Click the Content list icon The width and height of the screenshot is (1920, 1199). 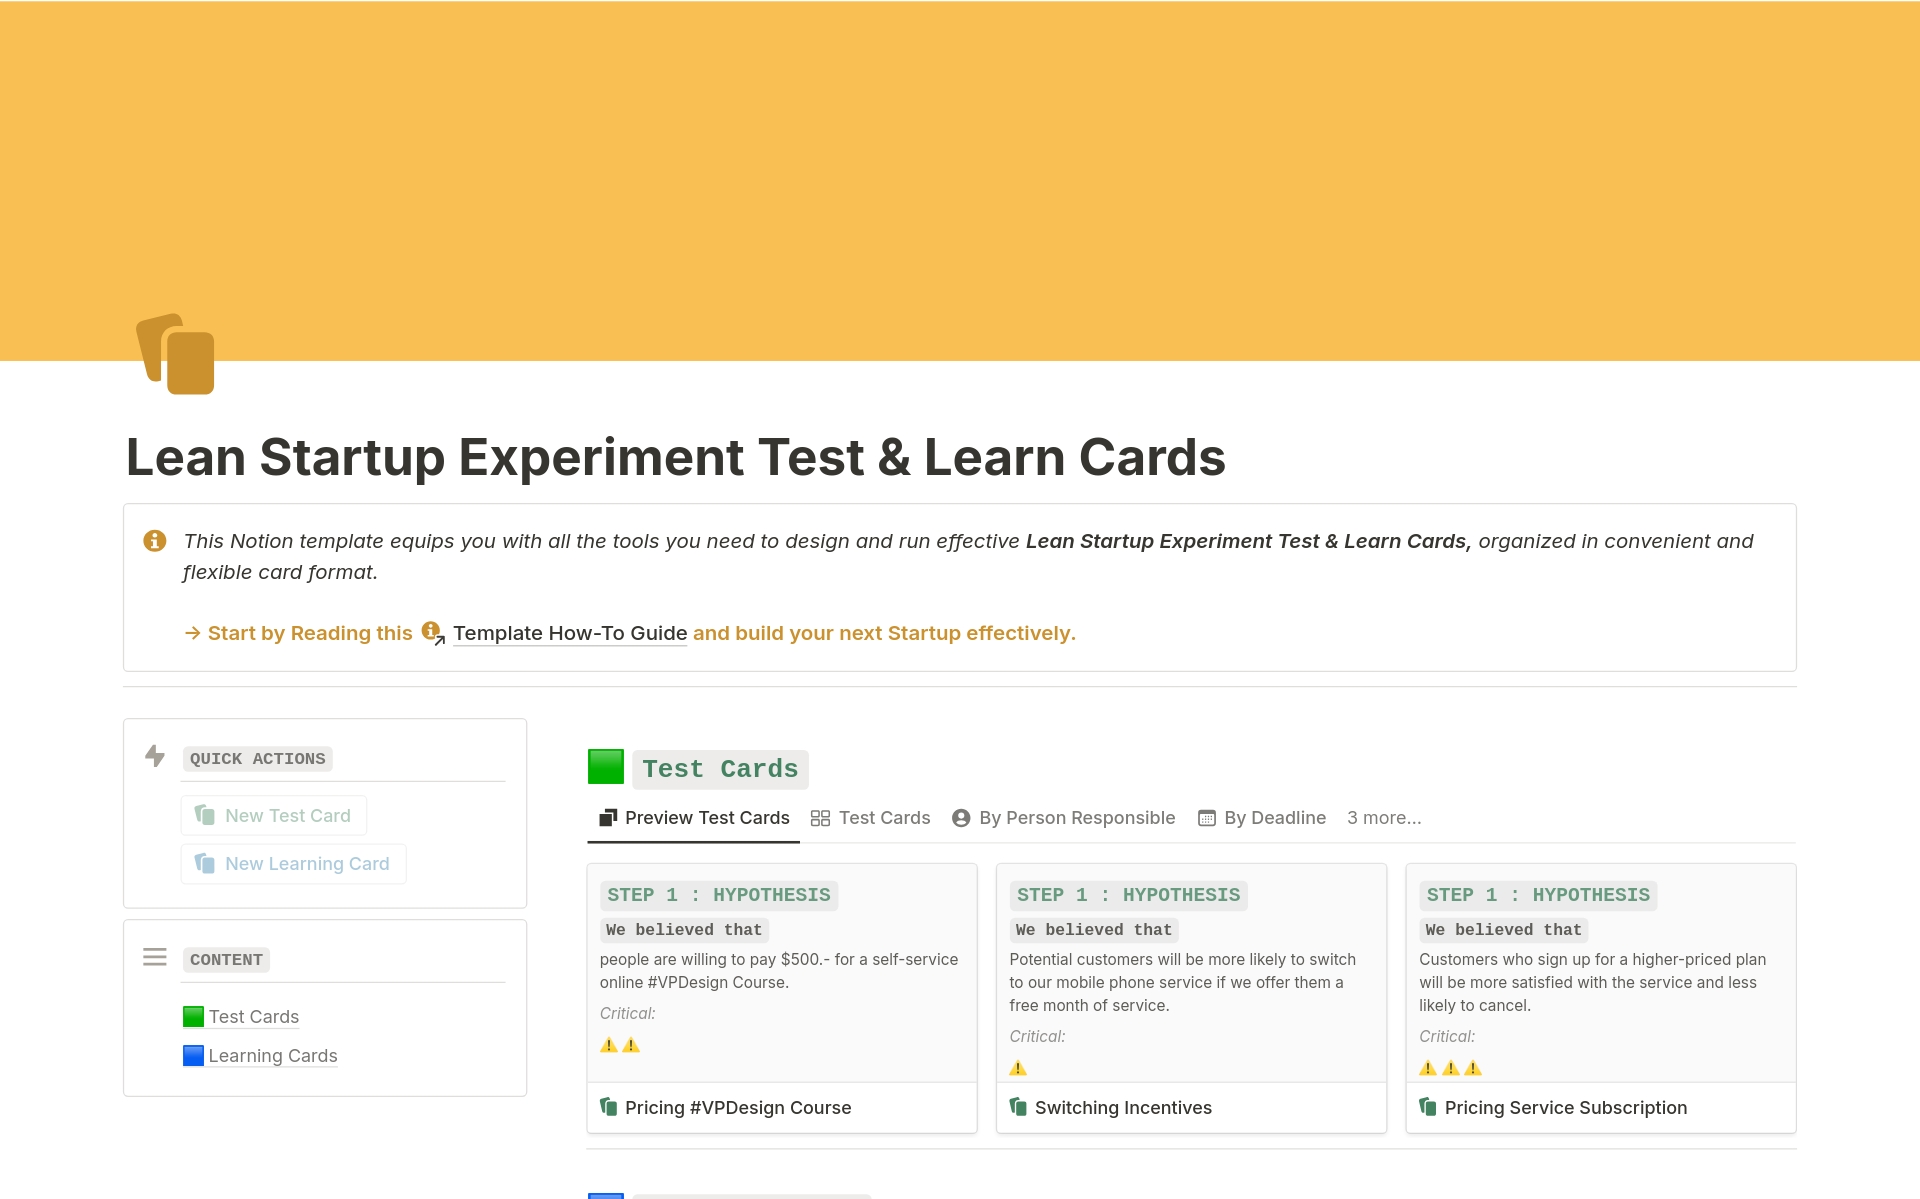(x=155, y=957)
